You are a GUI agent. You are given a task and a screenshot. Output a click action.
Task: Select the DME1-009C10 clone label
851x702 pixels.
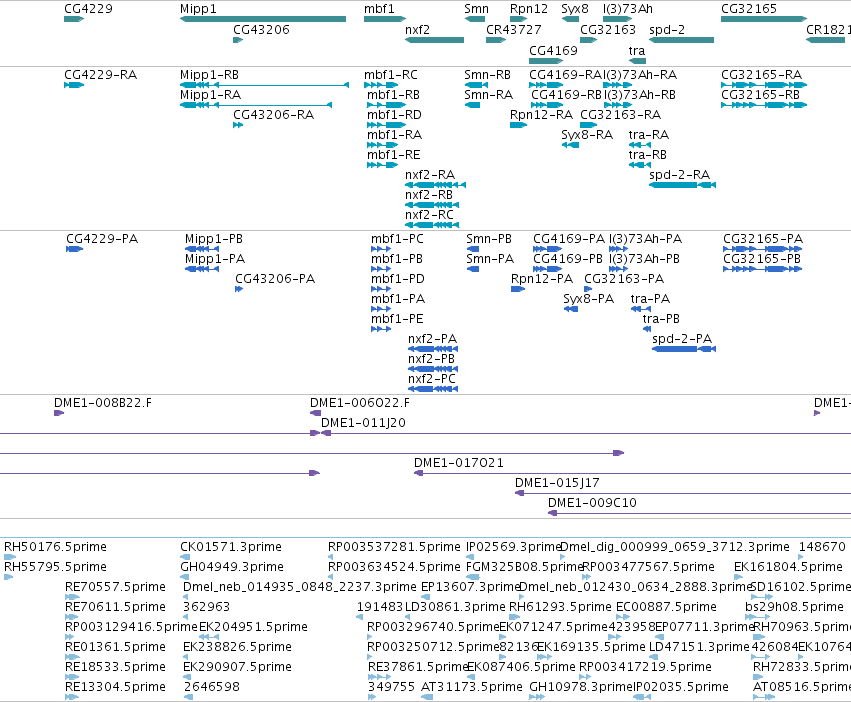tap(592, 503)
